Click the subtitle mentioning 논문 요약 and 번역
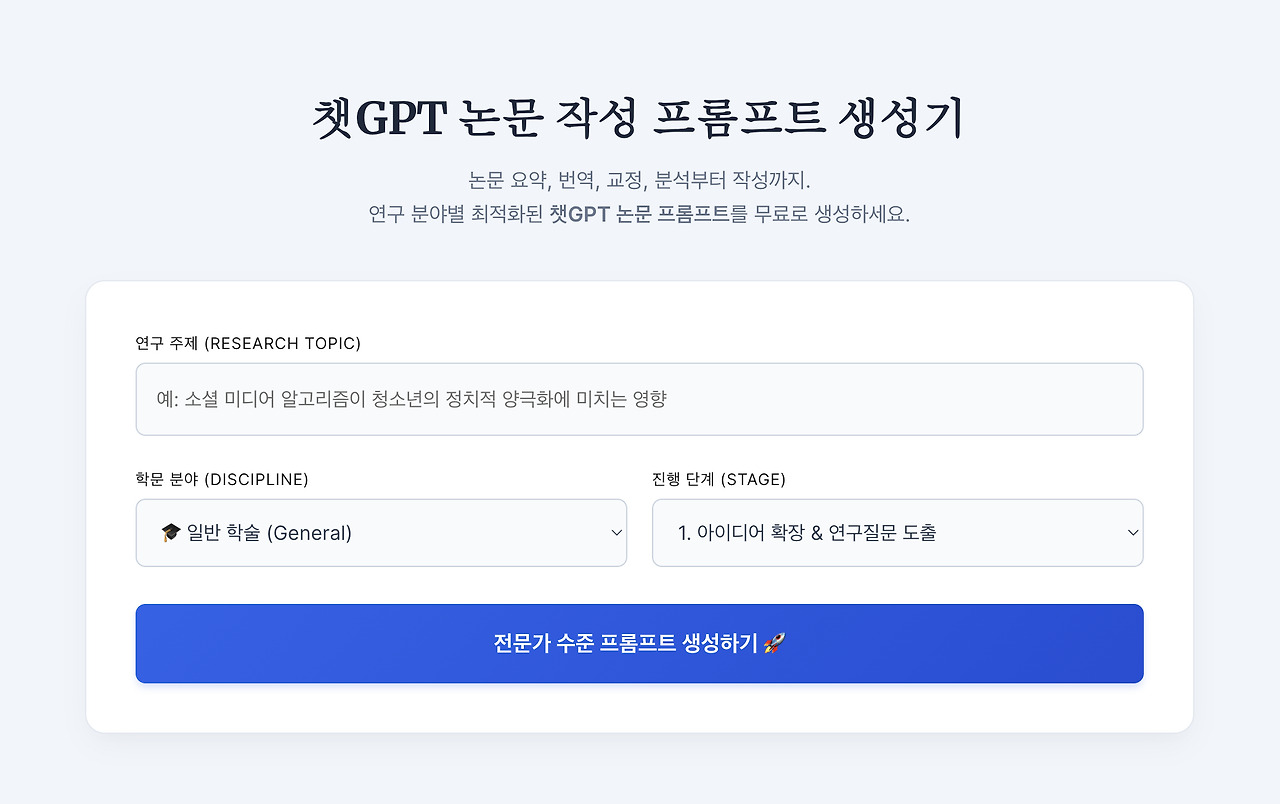This screenshot has height=804, width=1280. [639, 182]
